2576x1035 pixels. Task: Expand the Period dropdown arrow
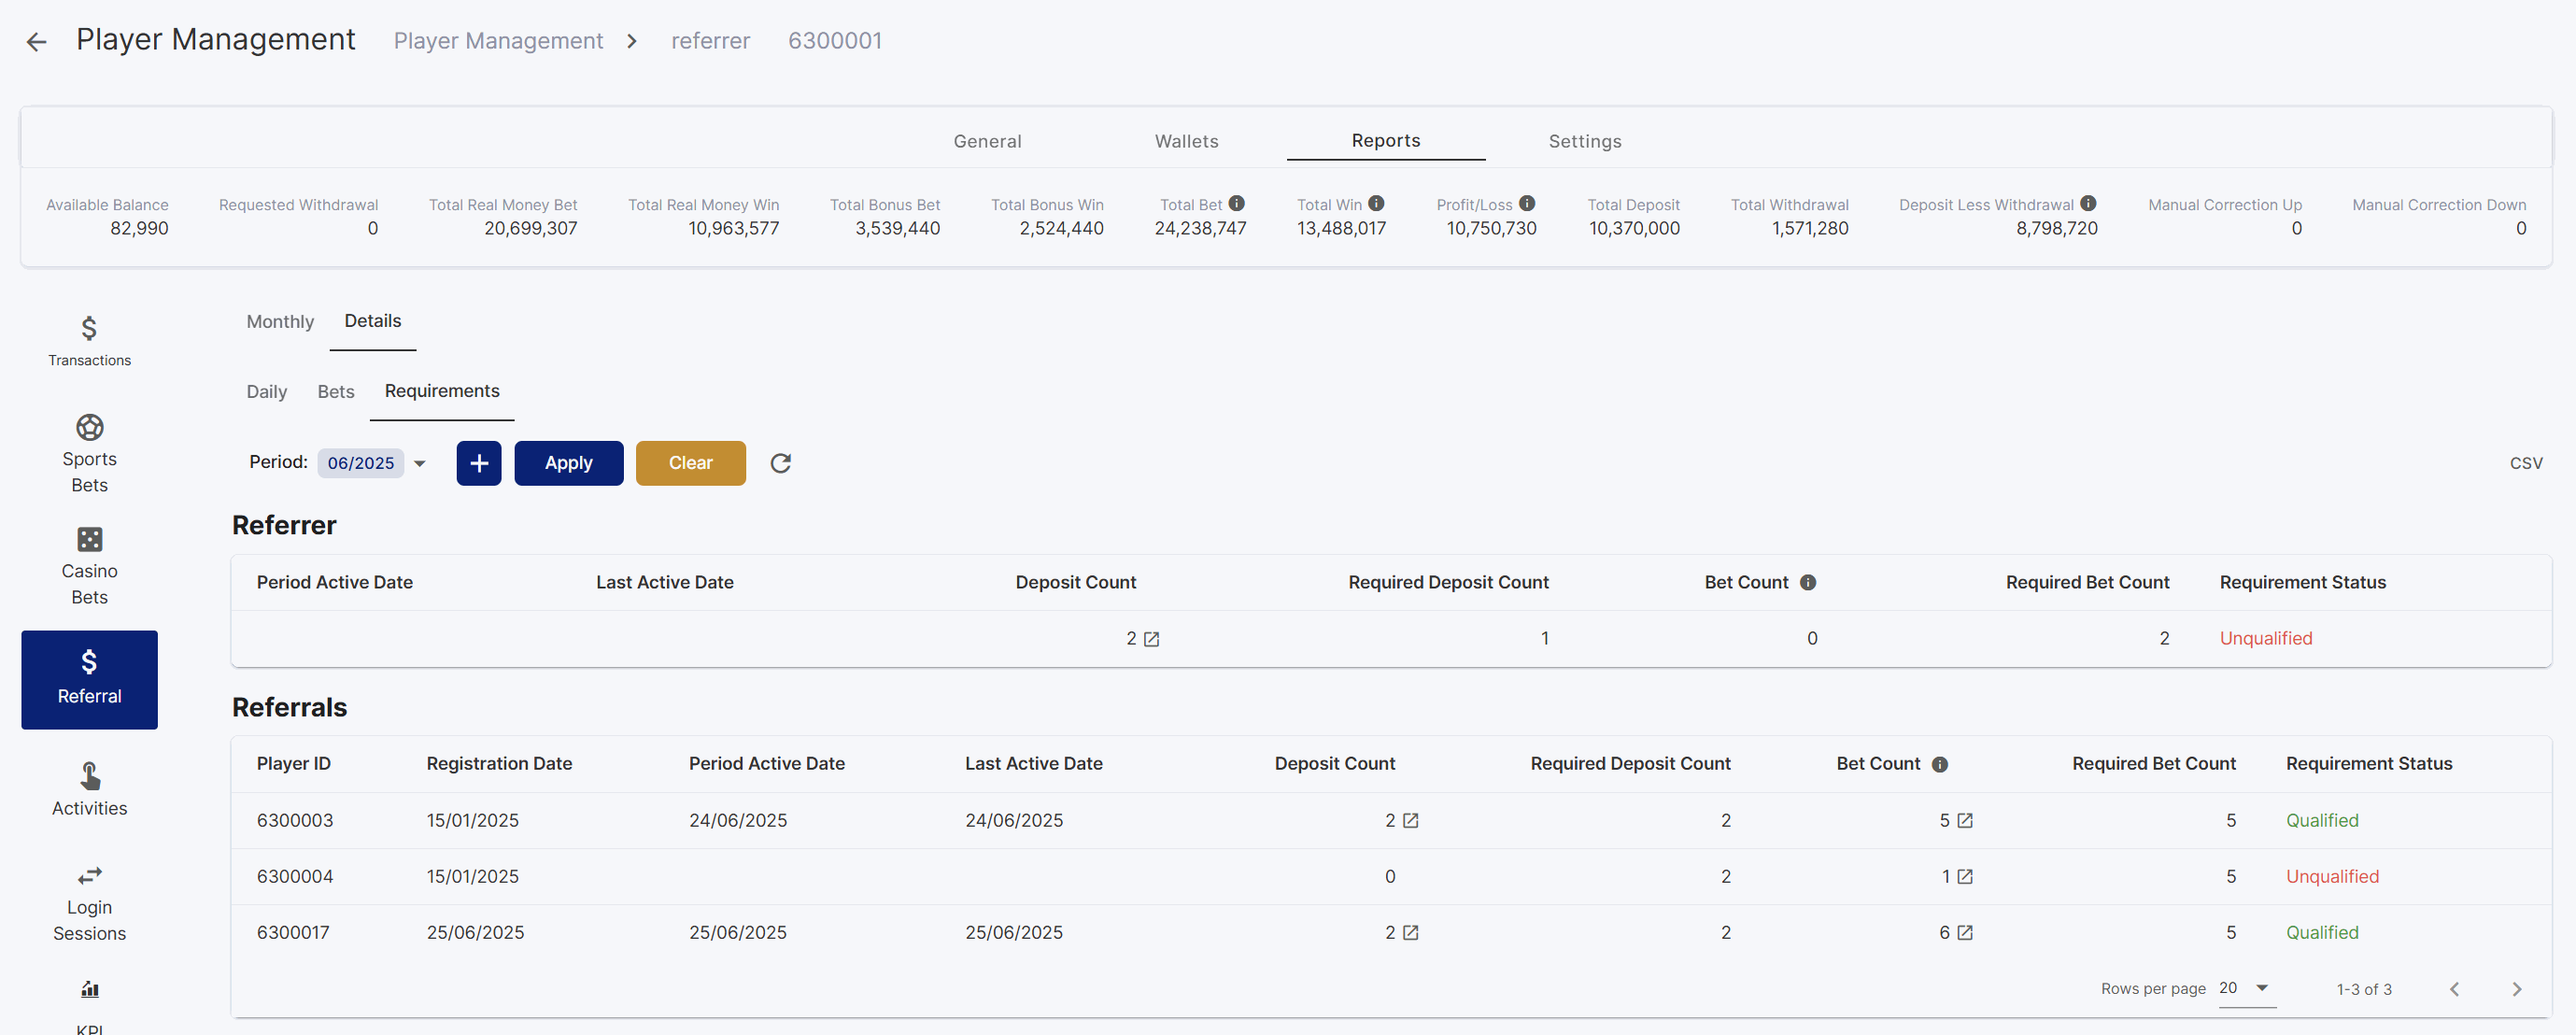pyautogui.click(x=420, y=463)
